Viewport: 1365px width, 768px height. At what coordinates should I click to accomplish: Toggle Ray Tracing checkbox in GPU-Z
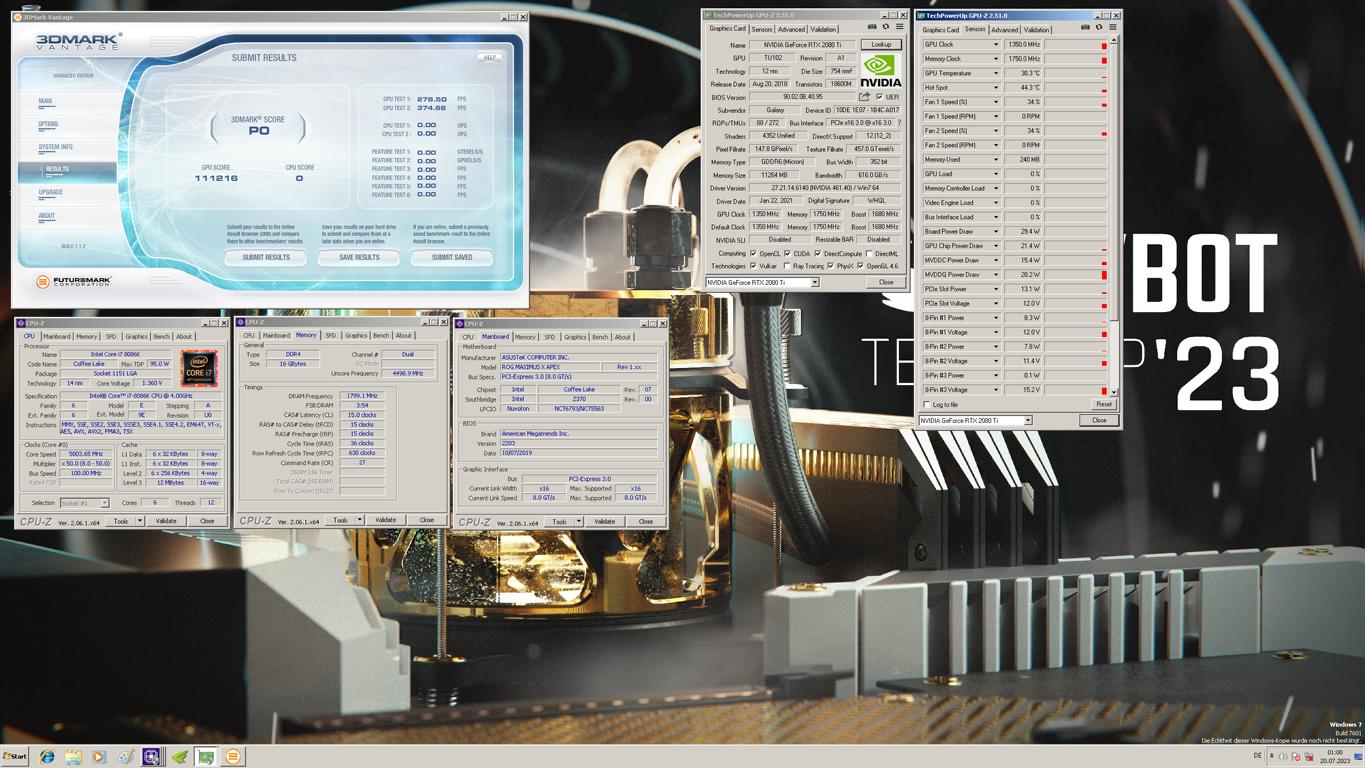788,266
